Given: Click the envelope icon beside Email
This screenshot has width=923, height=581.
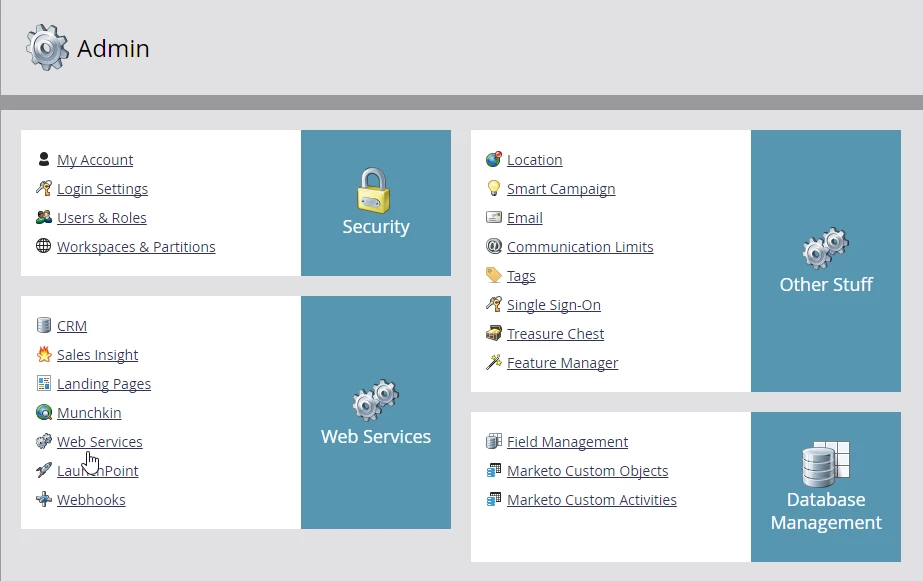Looking at the screenshot, I should click(x=494, y=217).
